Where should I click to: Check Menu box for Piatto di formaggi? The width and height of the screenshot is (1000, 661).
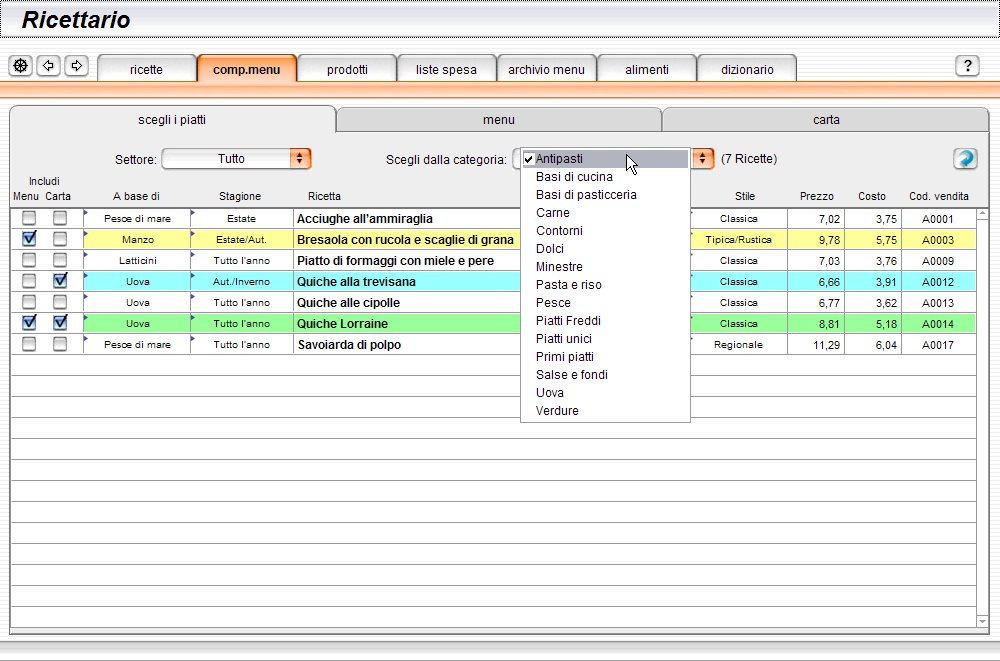(29, 260)
